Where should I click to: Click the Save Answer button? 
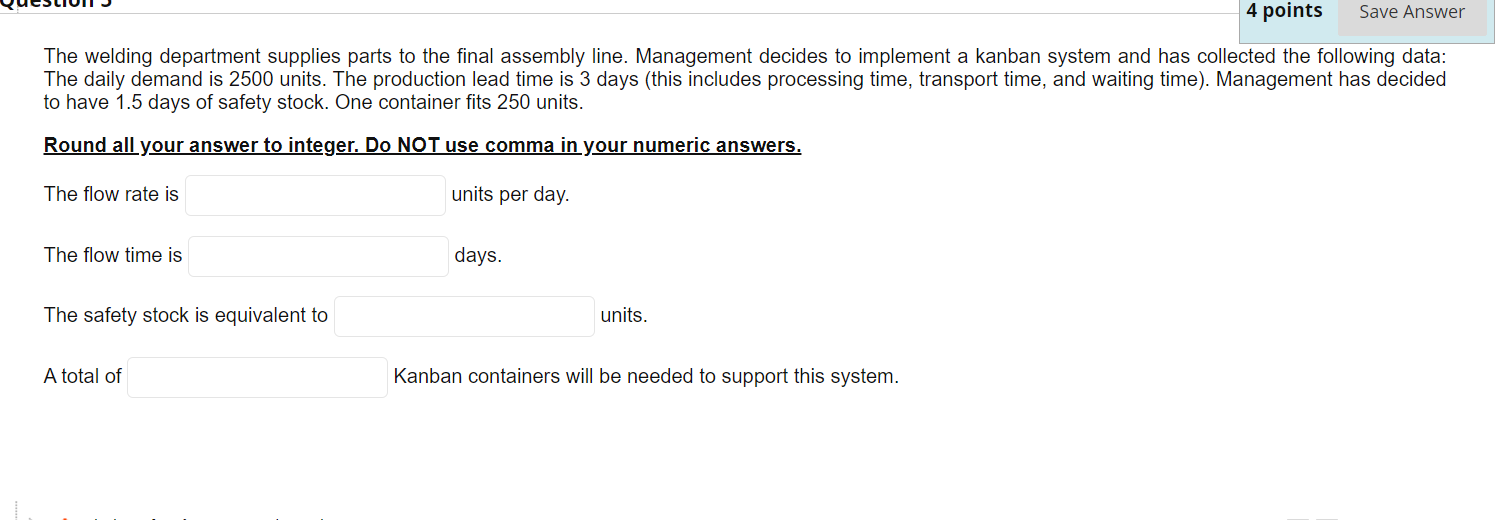[x=1411, y=13]
